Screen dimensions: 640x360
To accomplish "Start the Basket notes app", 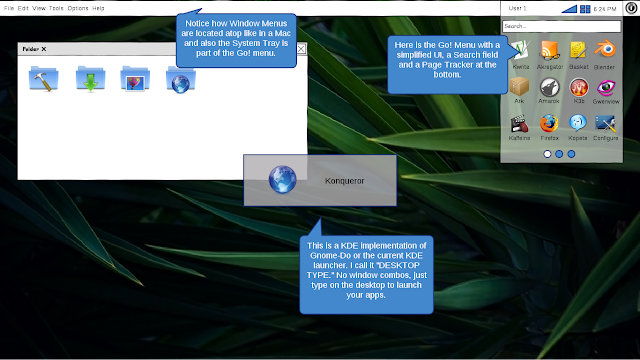I will 578,51.
